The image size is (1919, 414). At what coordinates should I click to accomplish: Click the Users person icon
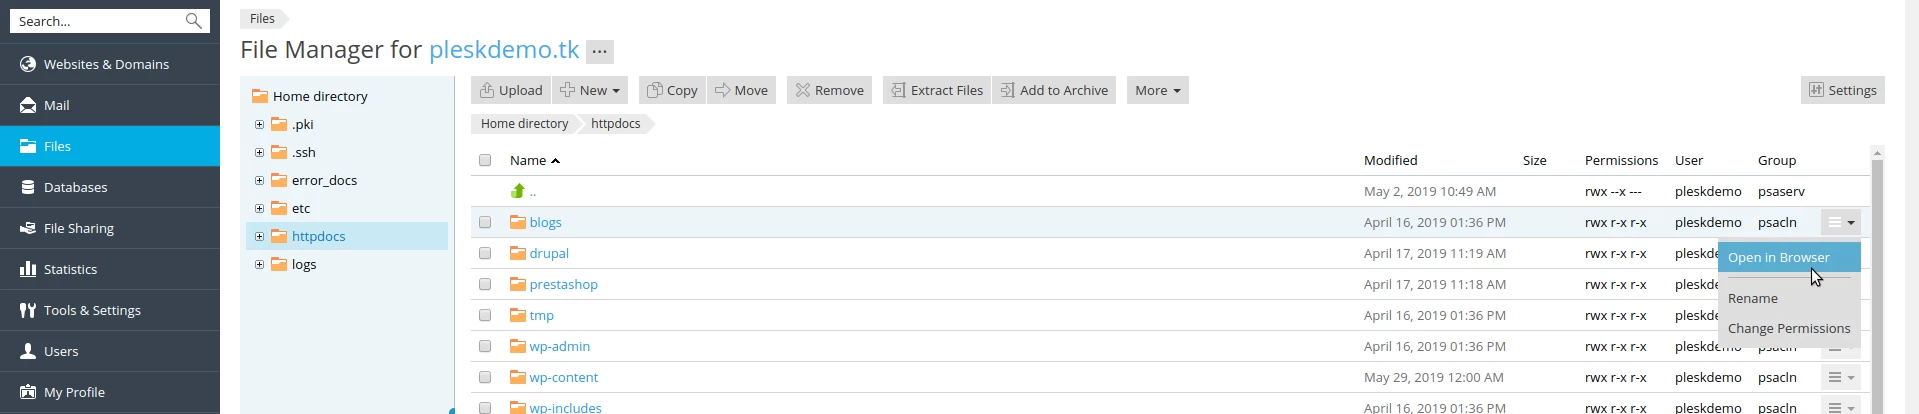[x=28, y=351]
